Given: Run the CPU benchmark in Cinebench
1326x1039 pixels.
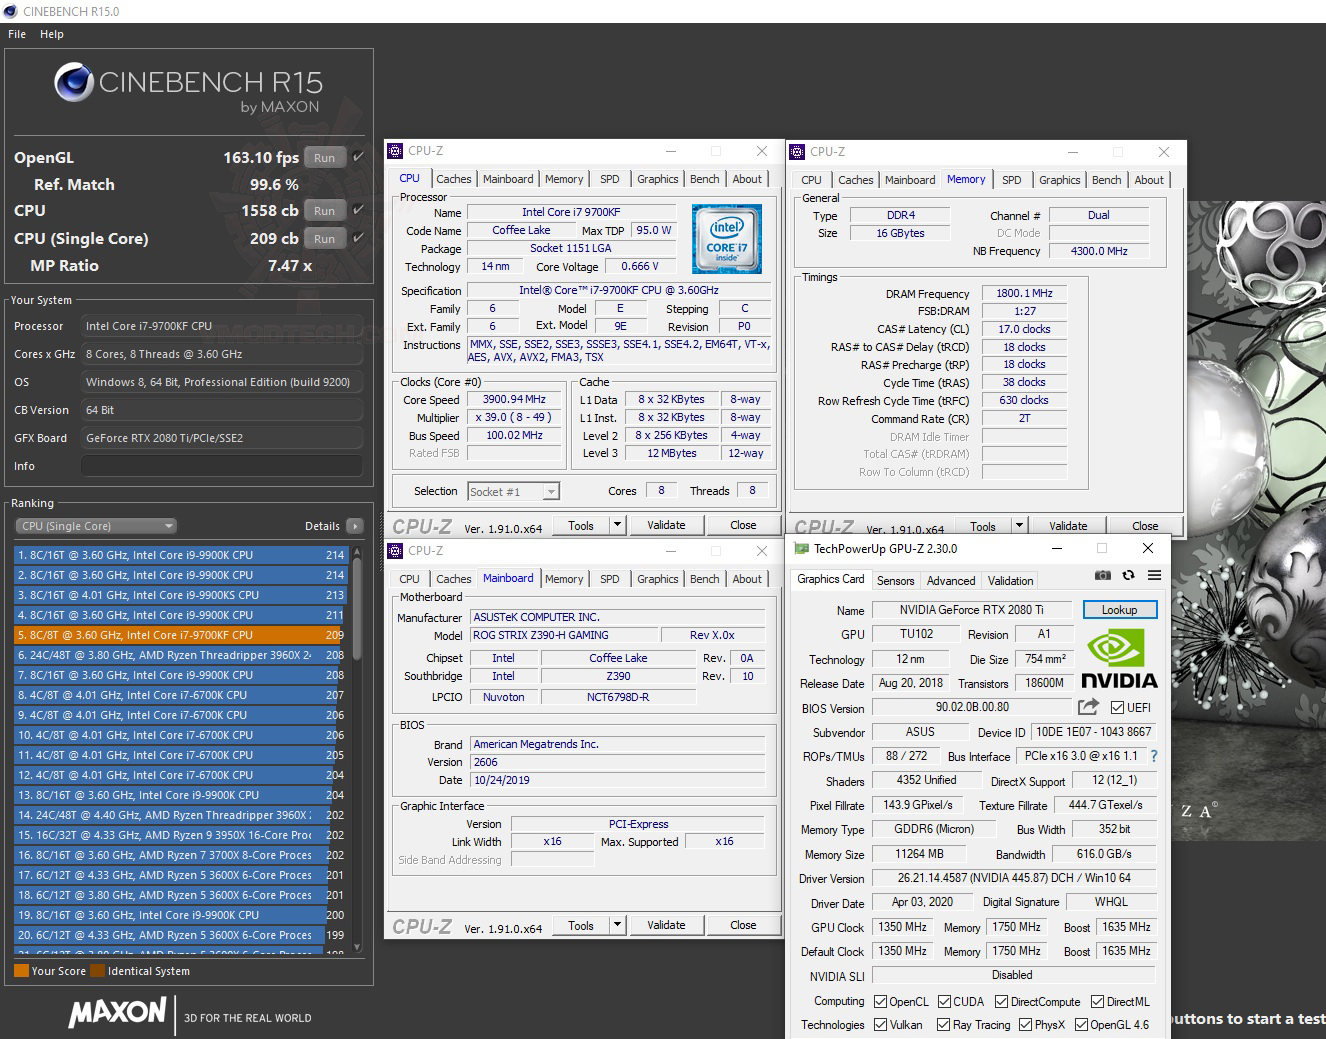Looking at the screenshot, I should [x=324, y=210].
